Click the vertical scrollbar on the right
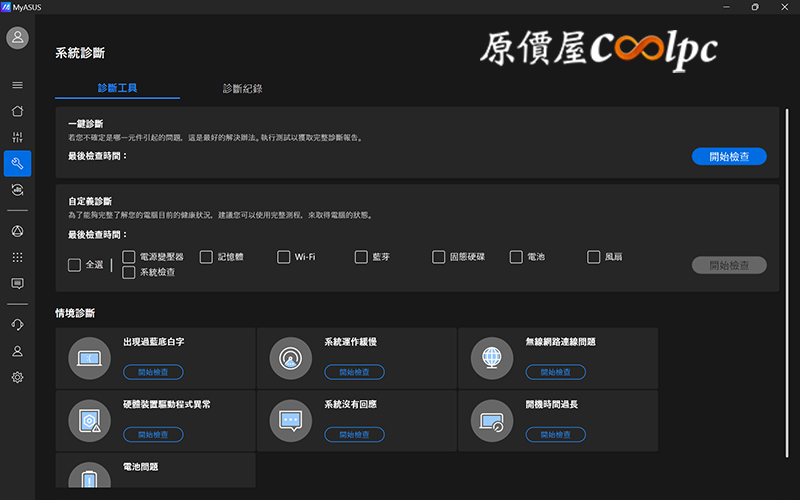The width and height of the screenshot is (800, 500). pos(787,283)
